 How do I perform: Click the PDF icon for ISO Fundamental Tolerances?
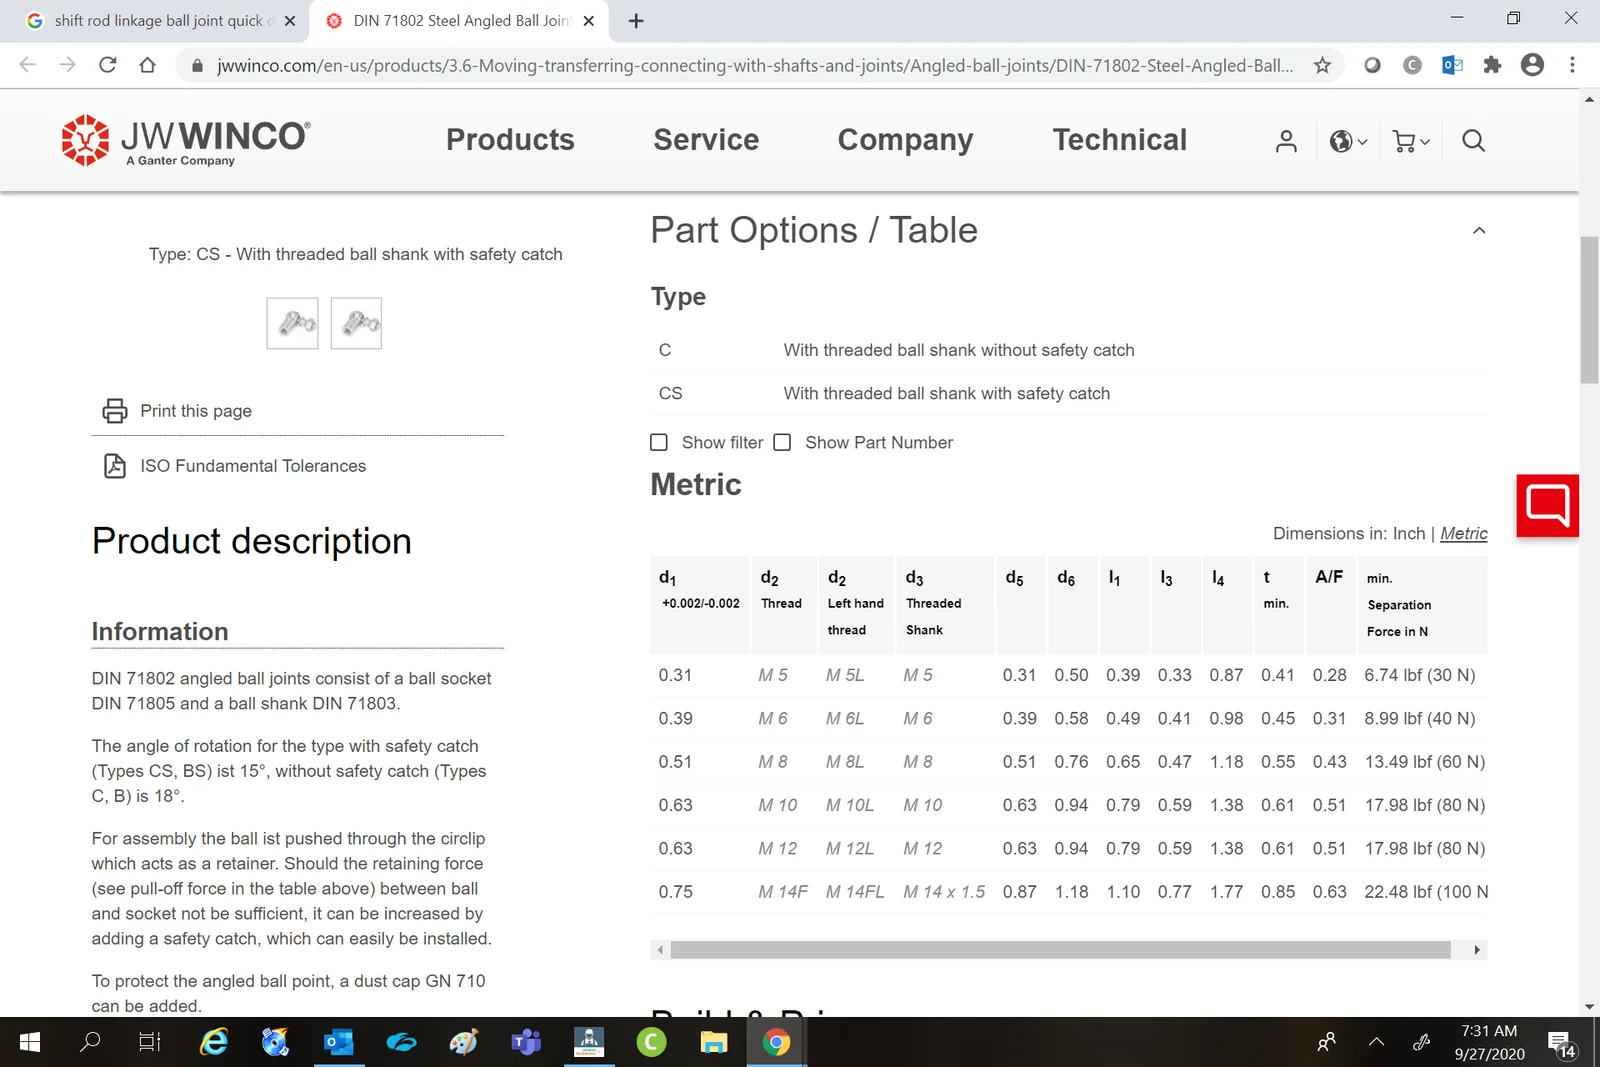pos(115,466)
